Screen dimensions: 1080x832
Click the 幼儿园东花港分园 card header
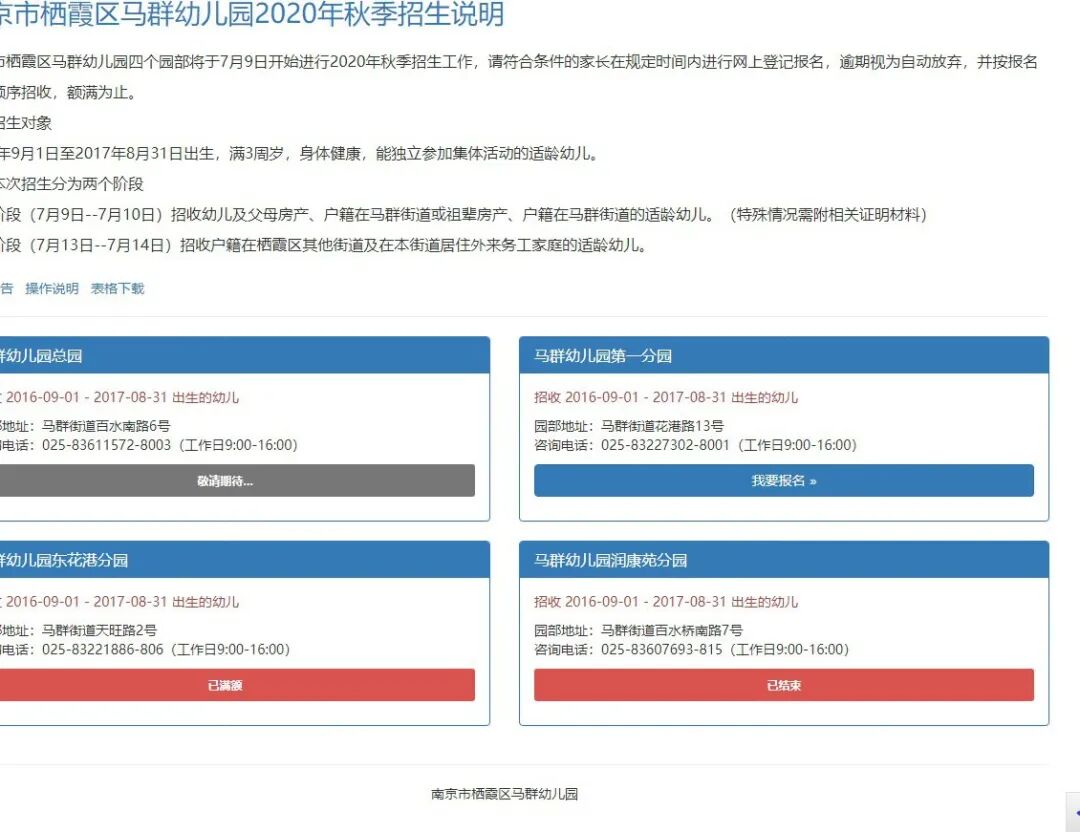point(245,560)
